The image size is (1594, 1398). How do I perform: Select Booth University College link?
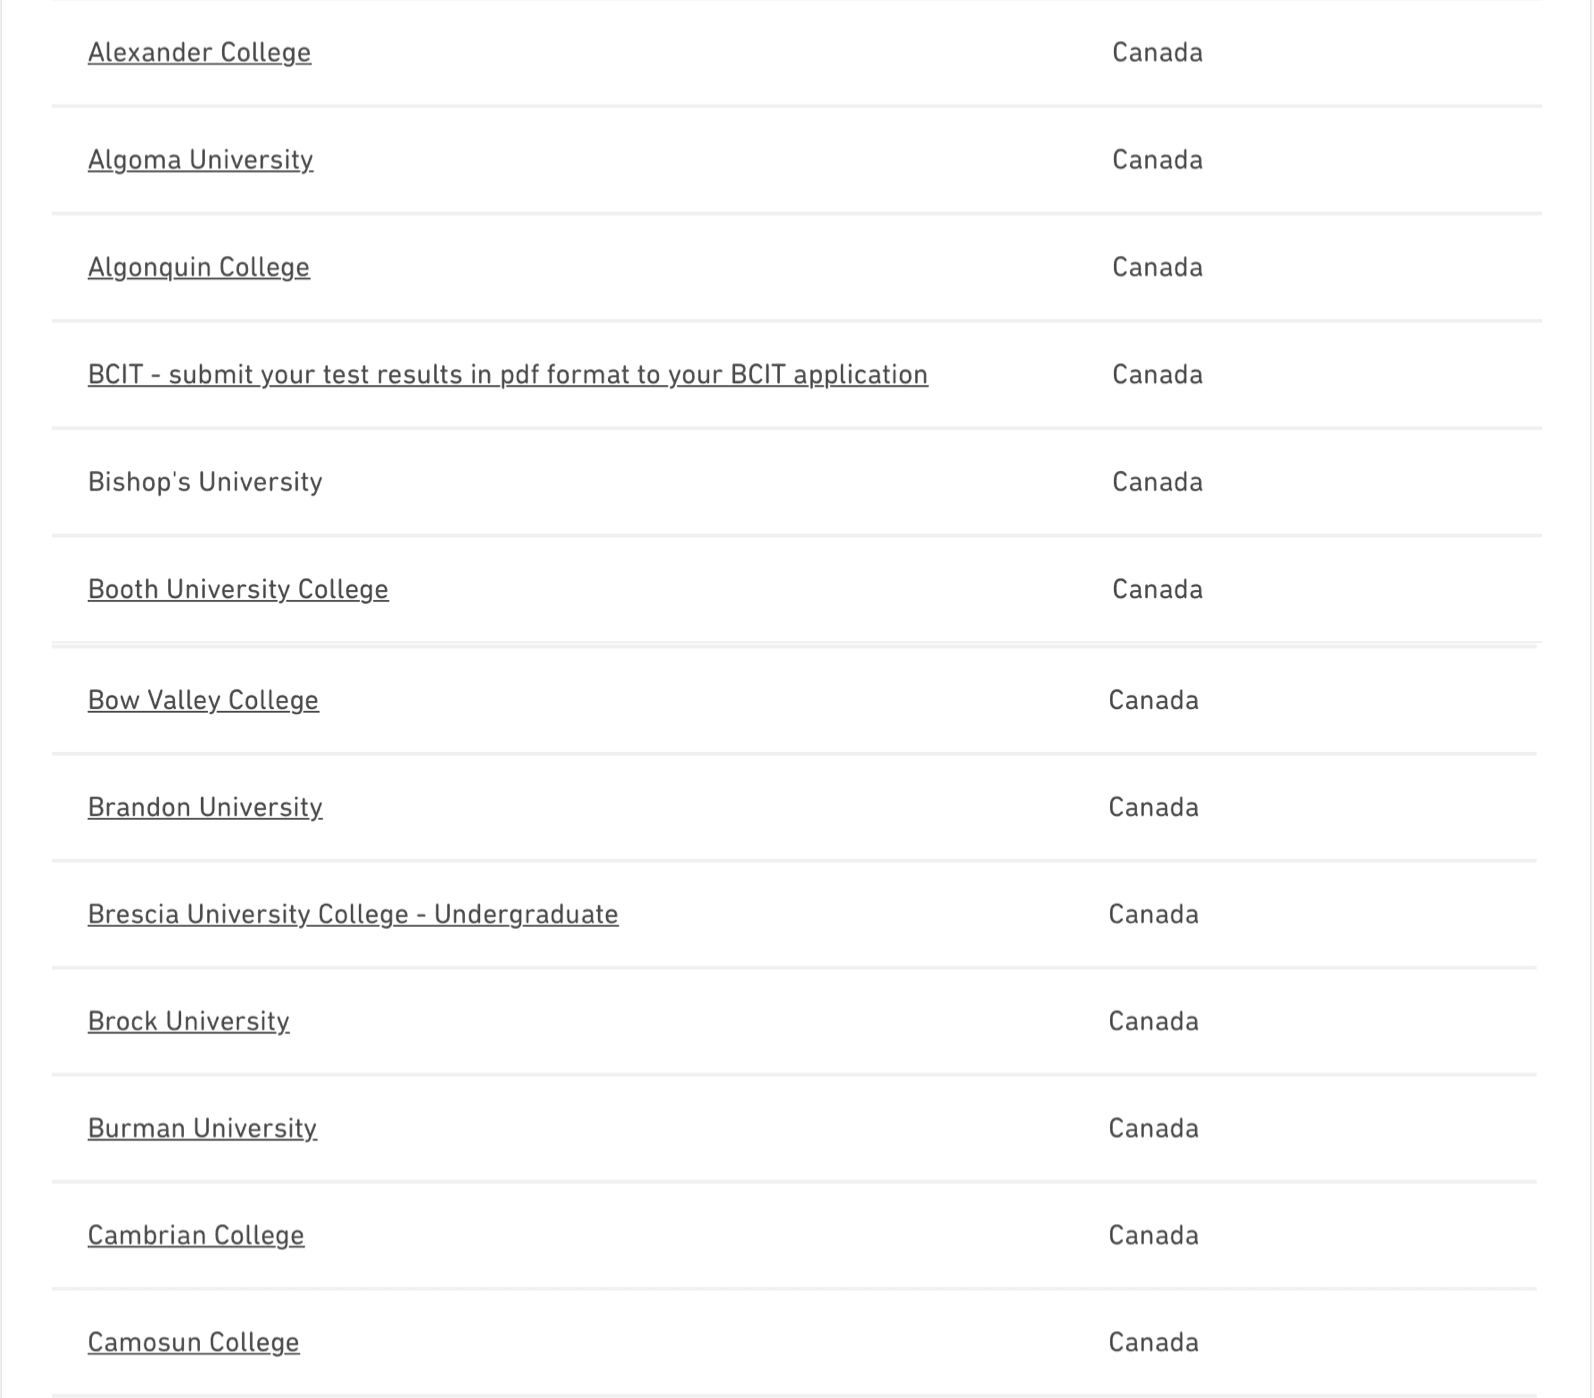pyautogui.click(x=238, y=589)
